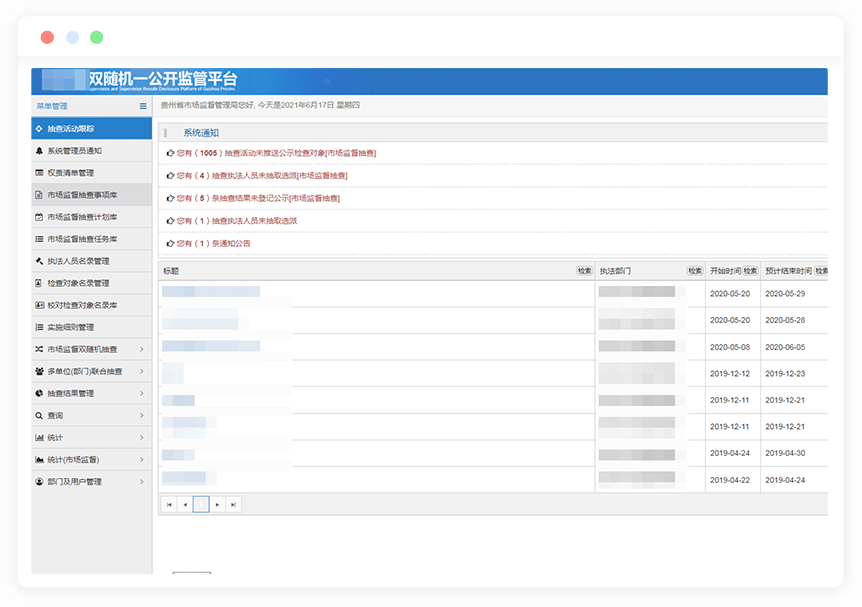The width and height of the screenshot is (862, 607).
Task: Click the 检索 button in 标题 column
Action: (584, 271)
